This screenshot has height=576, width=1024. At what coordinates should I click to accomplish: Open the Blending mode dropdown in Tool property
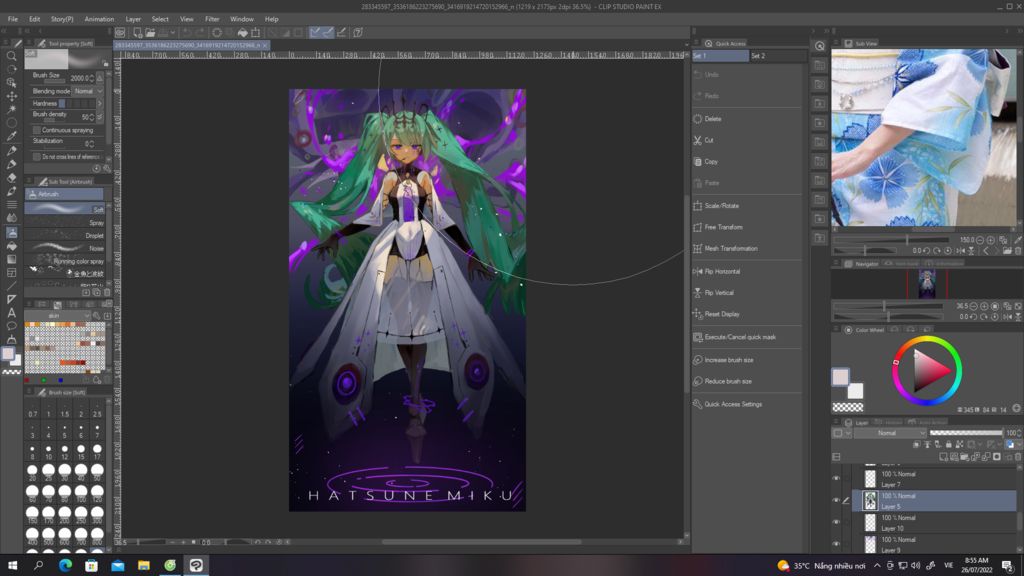click(x=87, y=91)
